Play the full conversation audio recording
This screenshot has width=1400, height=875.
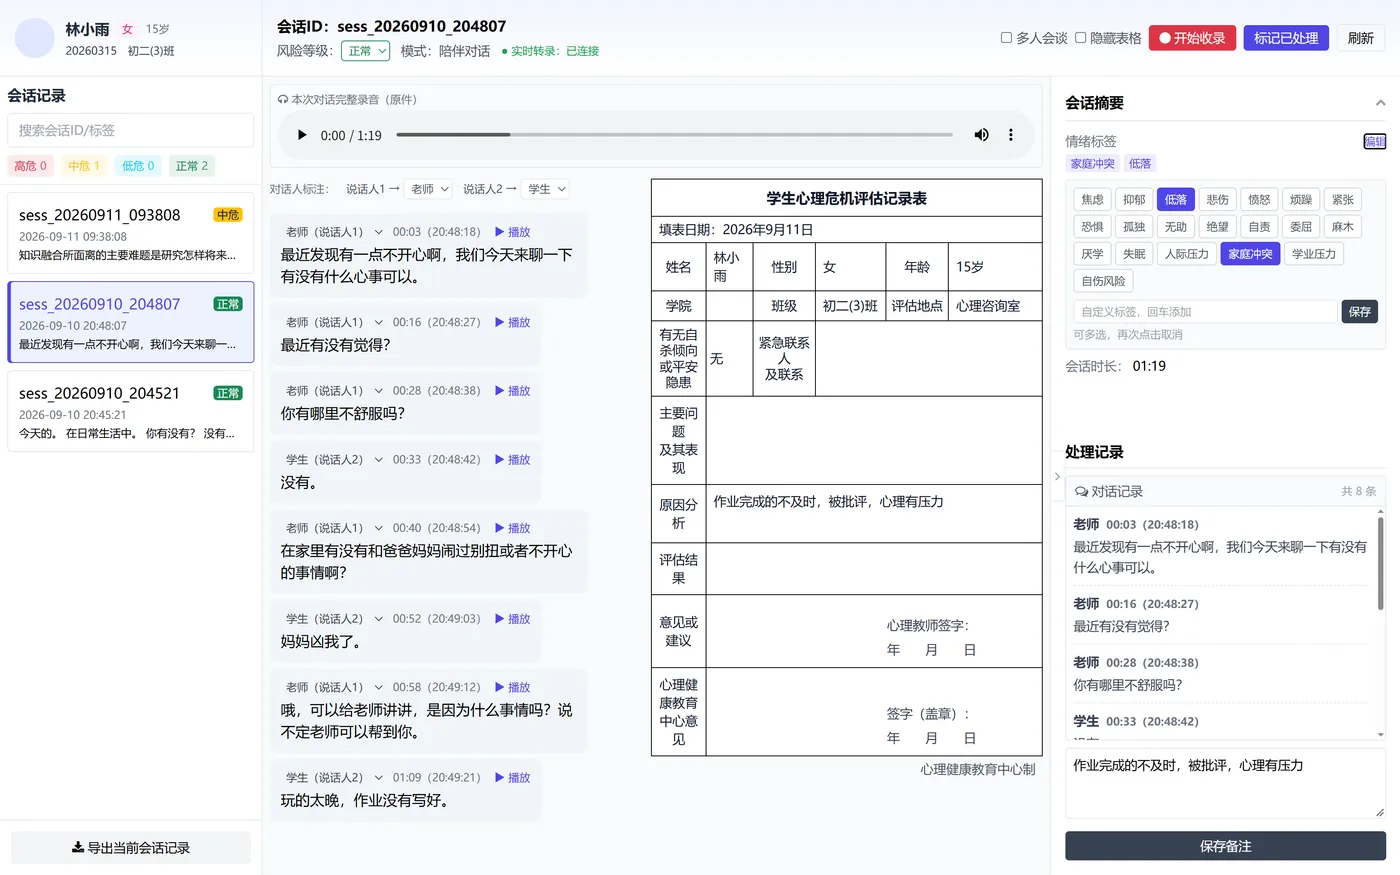click(302, 135)
